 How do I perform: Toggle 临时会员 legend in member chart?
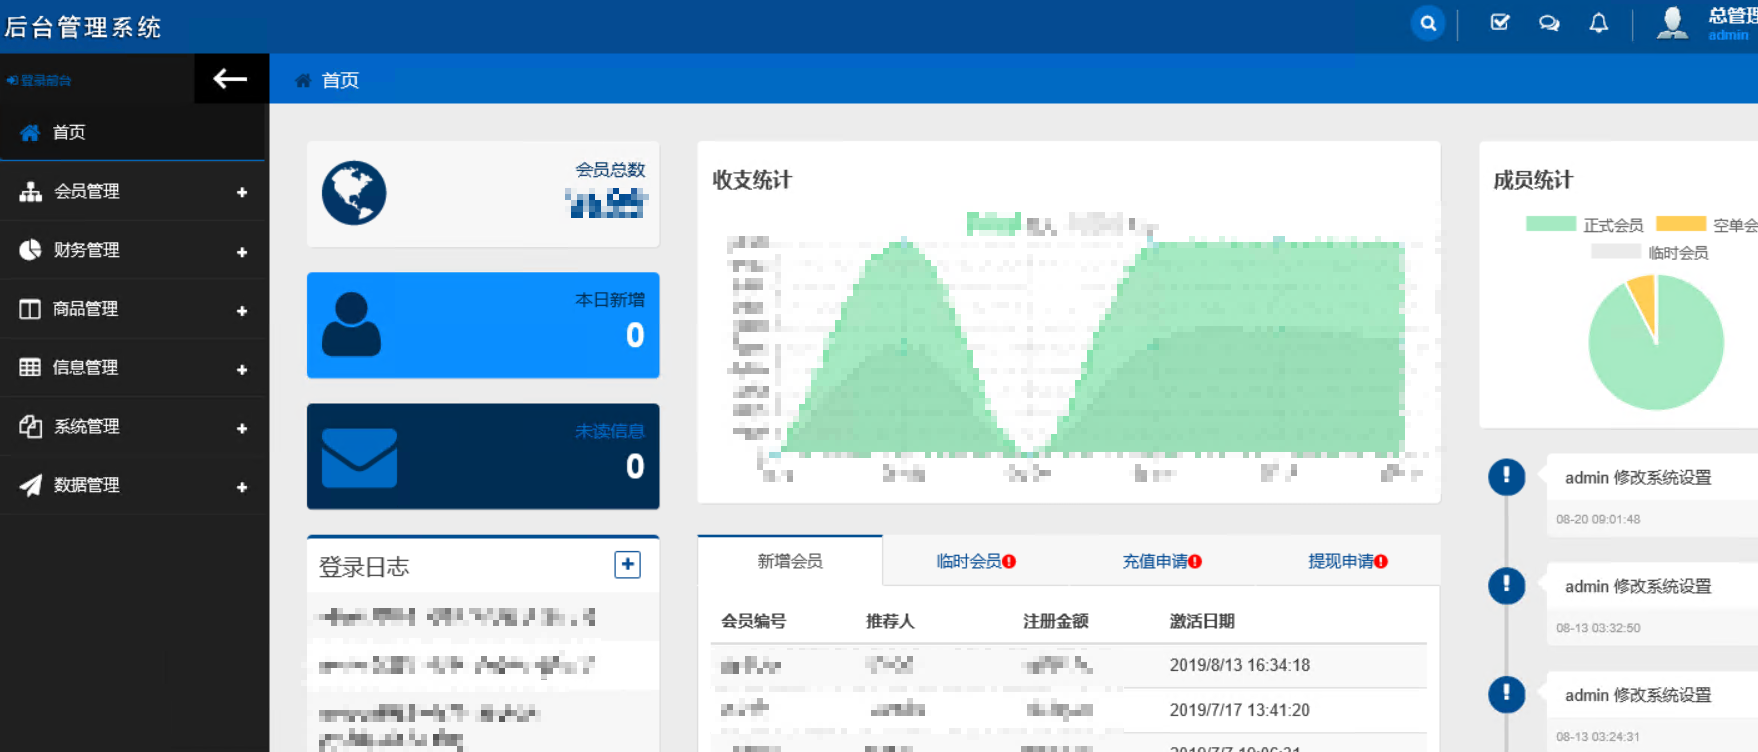1650,253
